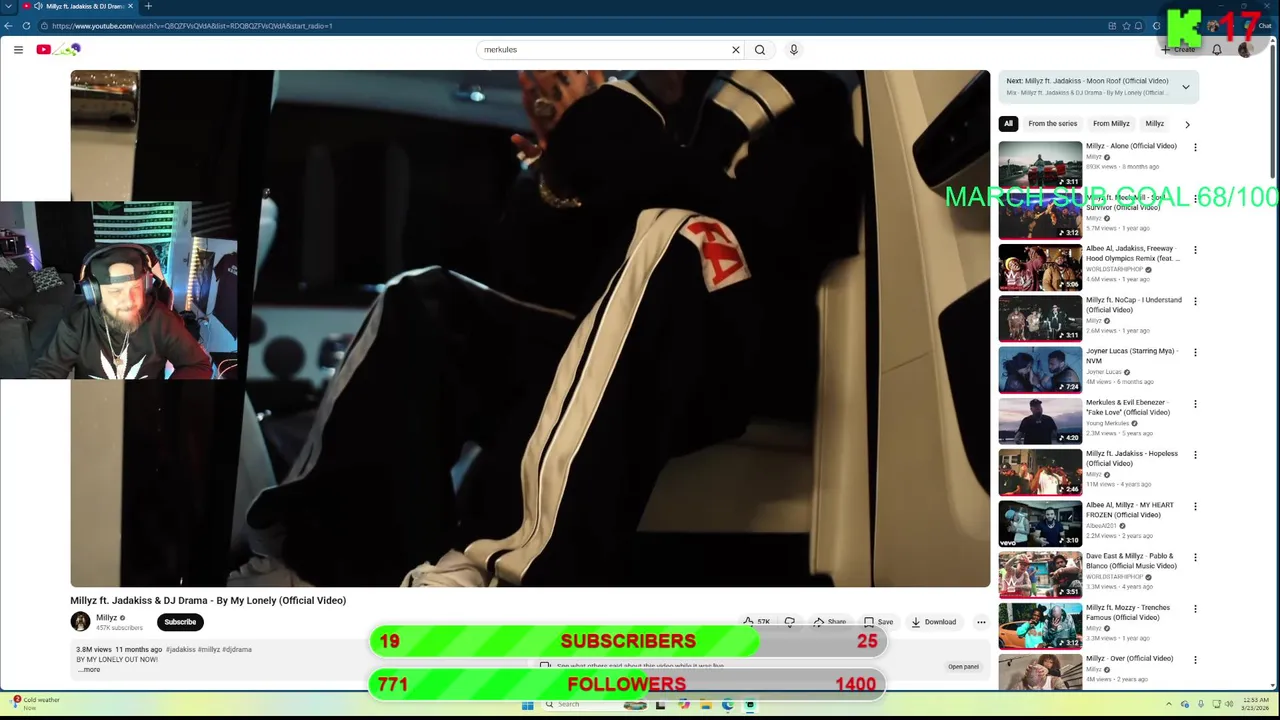Image resolution: width=1280 pixels, height=720 pixels.
Task: Open options for Trenches Famous video
Action: click(1195, 609)
